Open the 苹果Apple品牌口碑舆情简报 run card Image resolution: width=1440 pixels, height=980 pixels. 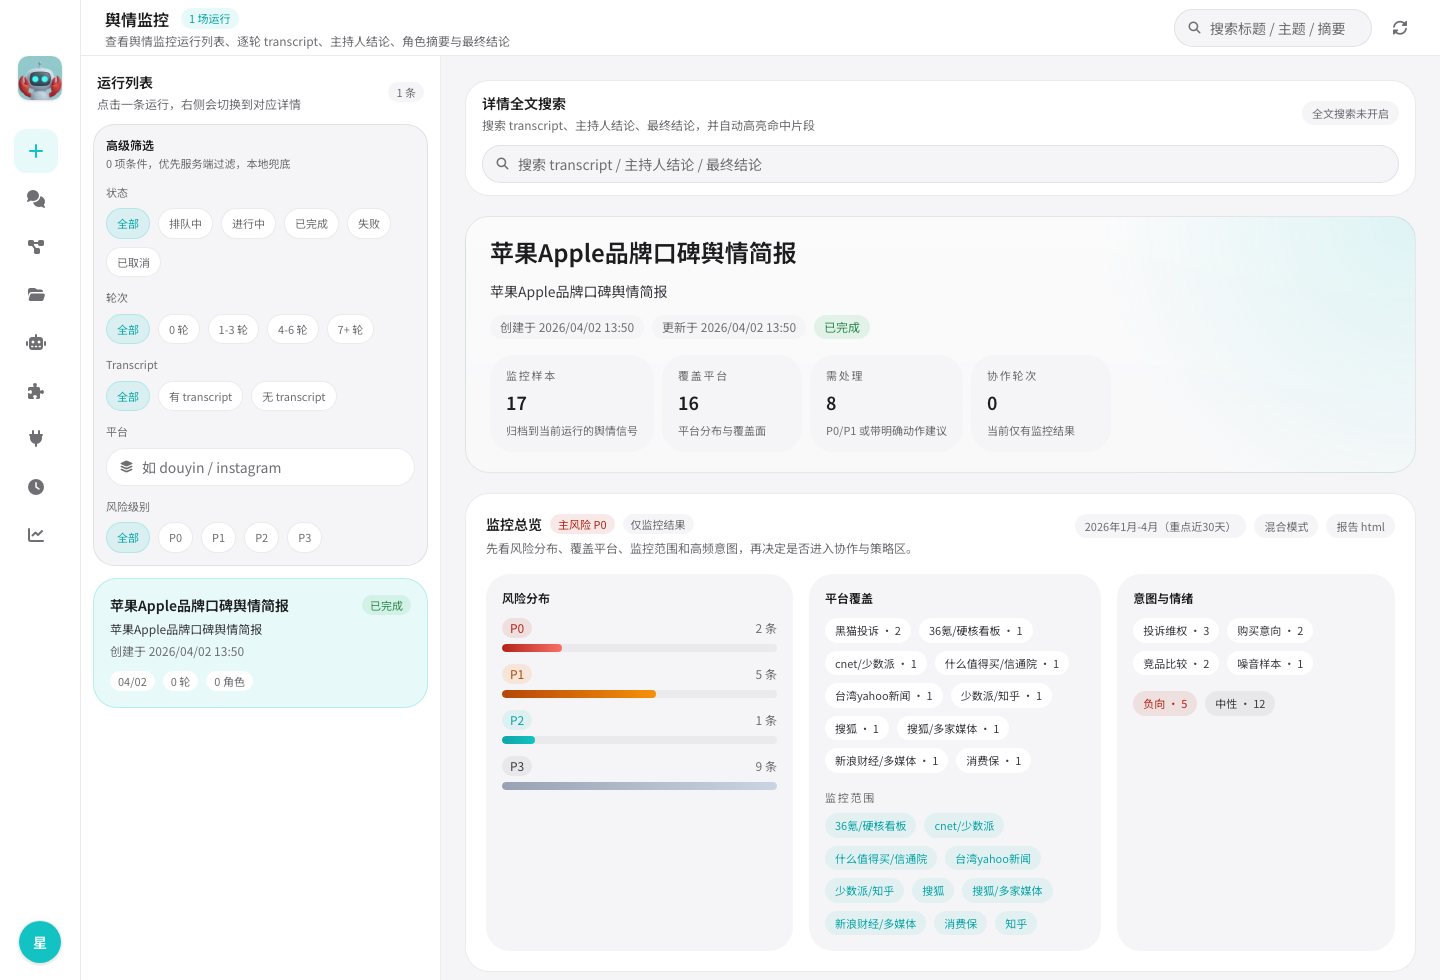[260, 643]
